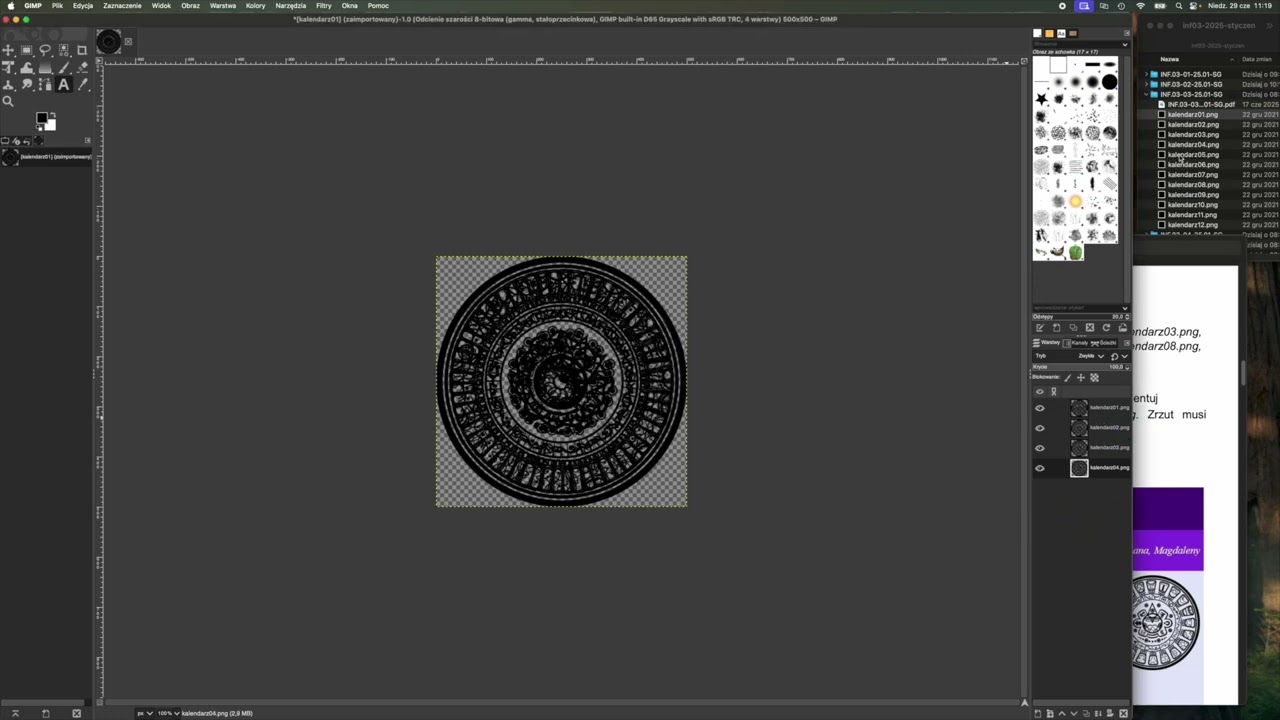Open the px unit dropdown in status bar

tap(144, 713)
